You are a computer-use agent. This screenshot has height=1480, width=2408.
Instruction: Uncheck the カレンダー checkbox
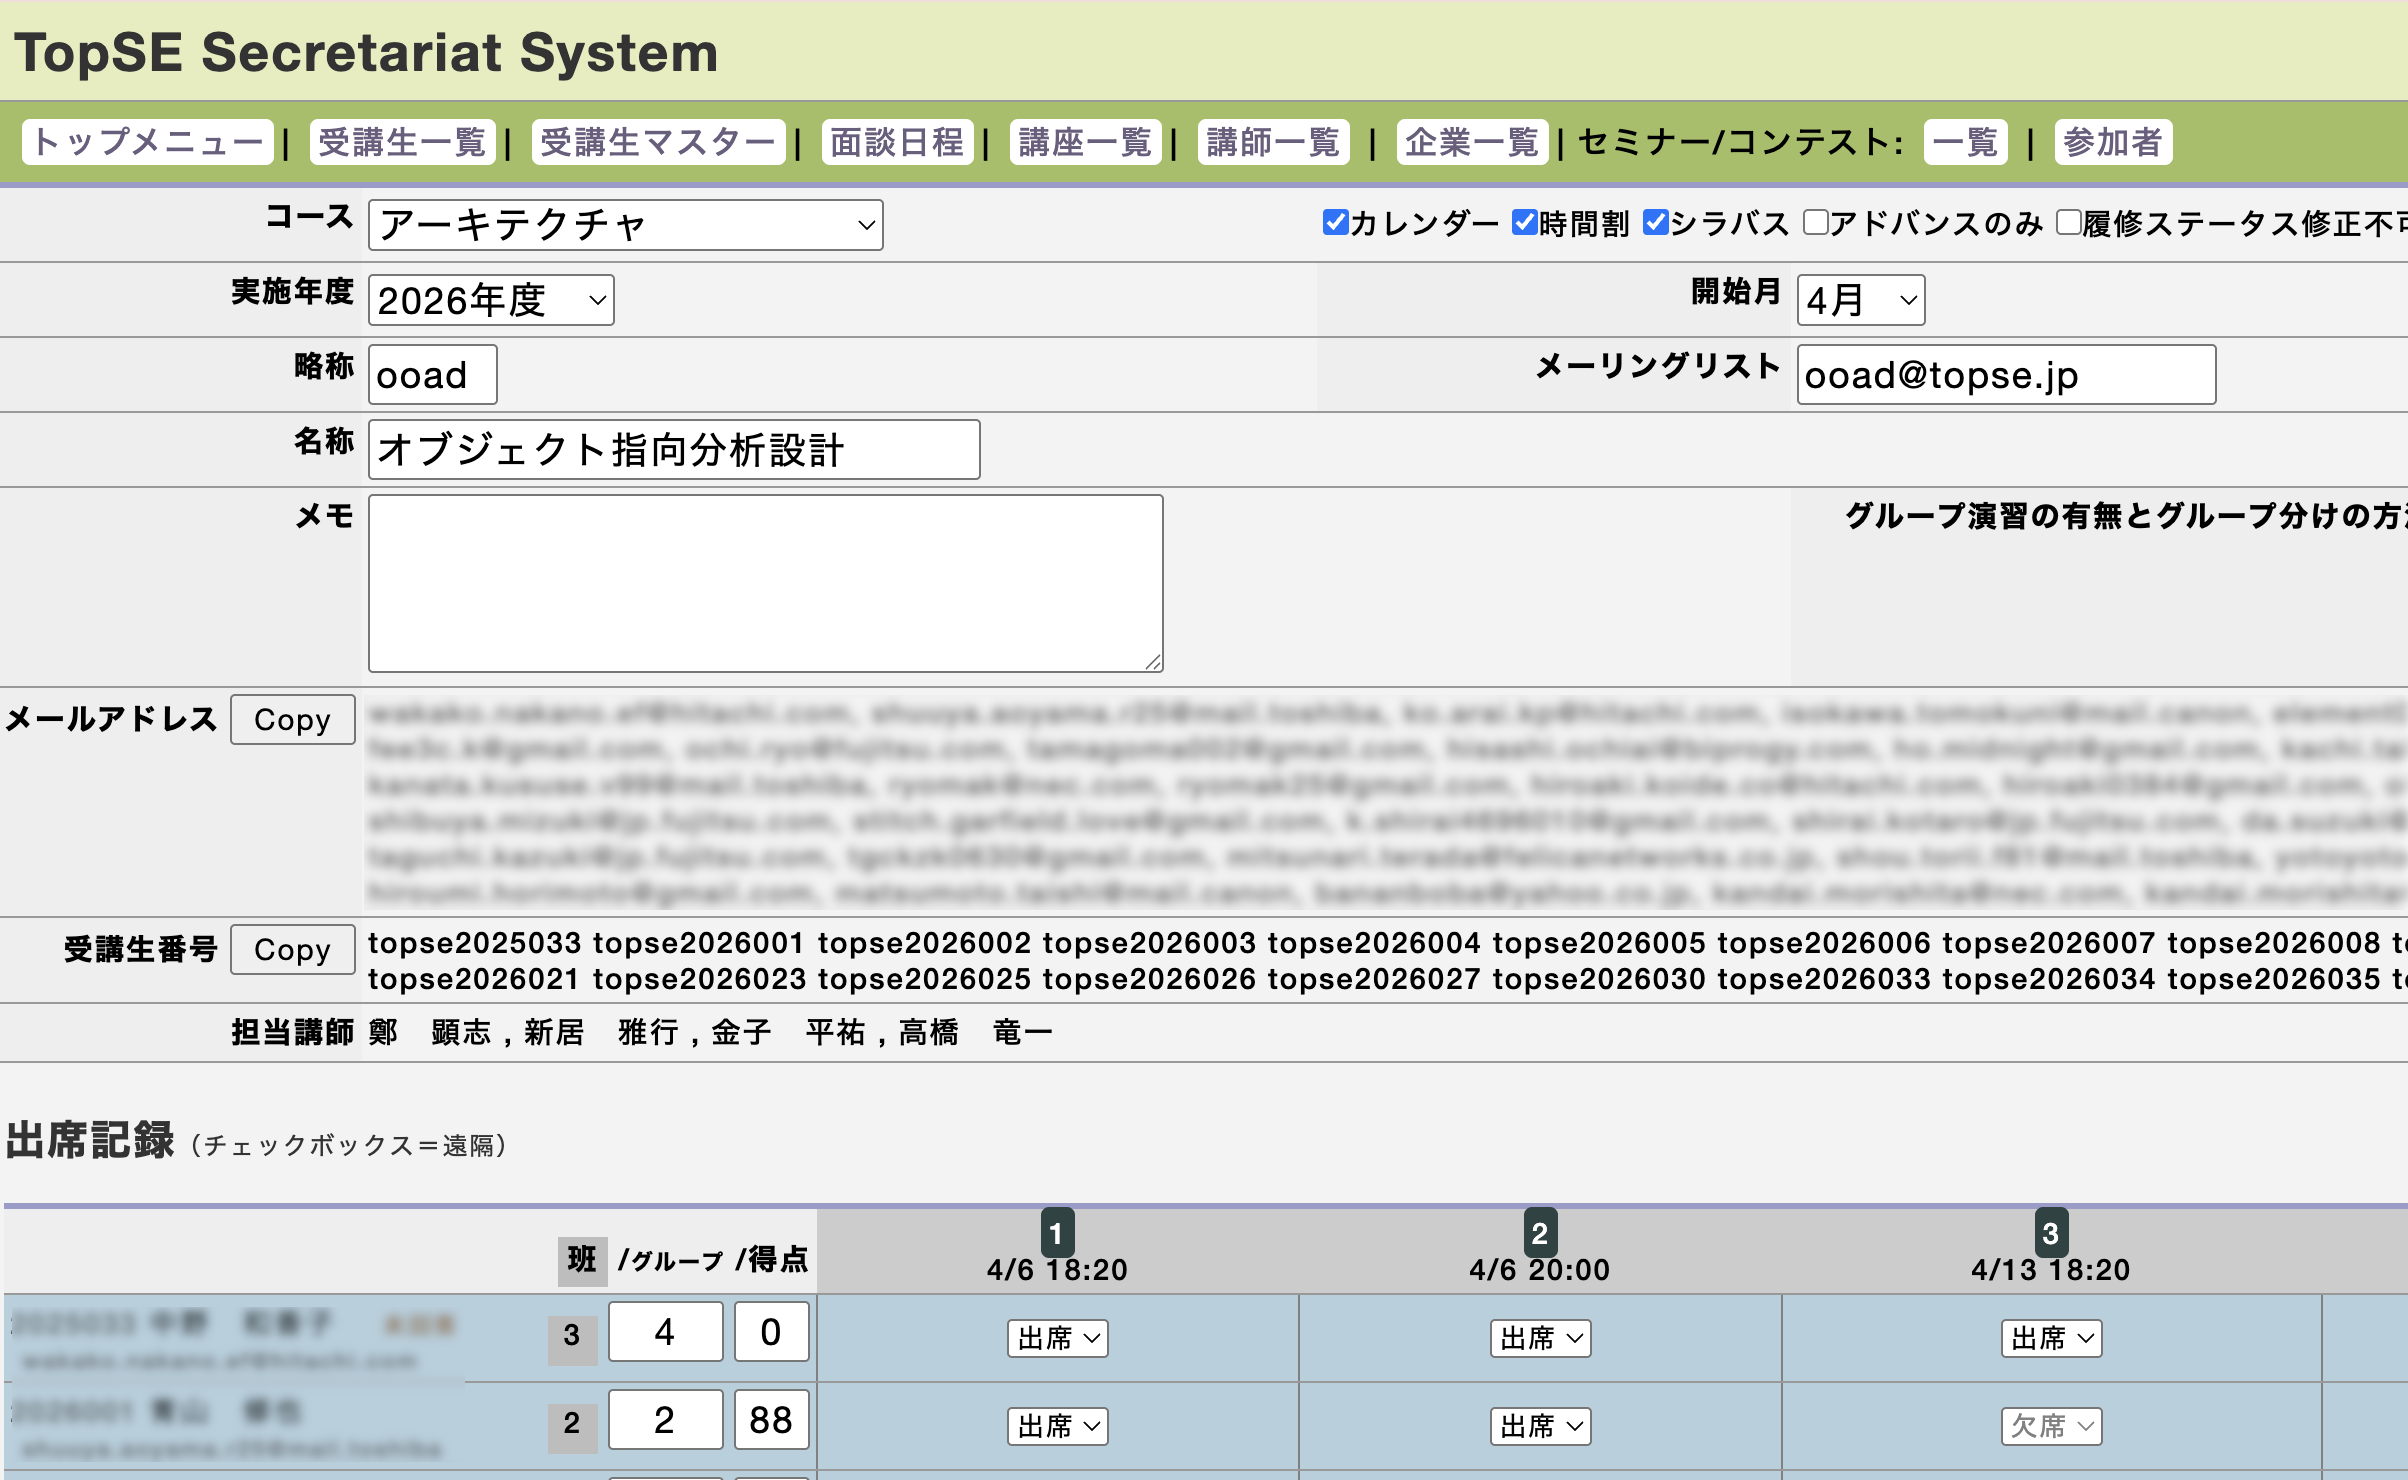pos(1335,222)
